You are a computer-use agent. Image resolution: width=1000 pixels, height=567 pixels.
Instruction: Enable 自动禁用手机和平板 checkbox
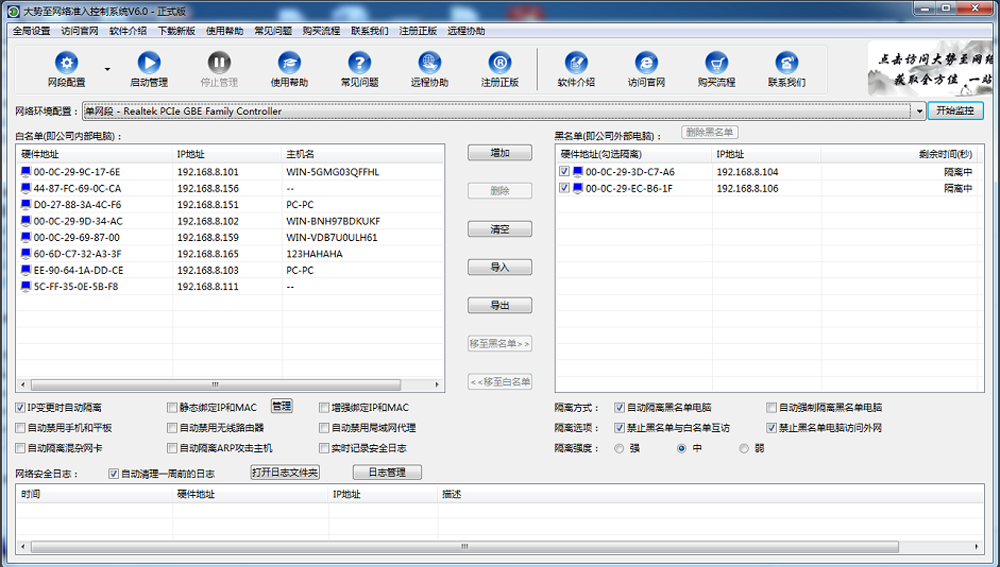pyautogui.click(x=21, y=428)
